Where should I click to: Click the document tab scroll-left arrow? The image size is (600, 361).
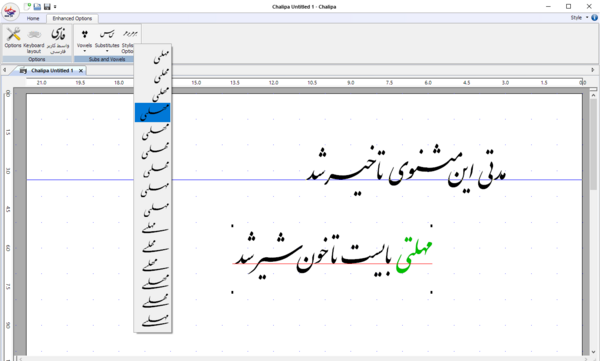4,70
